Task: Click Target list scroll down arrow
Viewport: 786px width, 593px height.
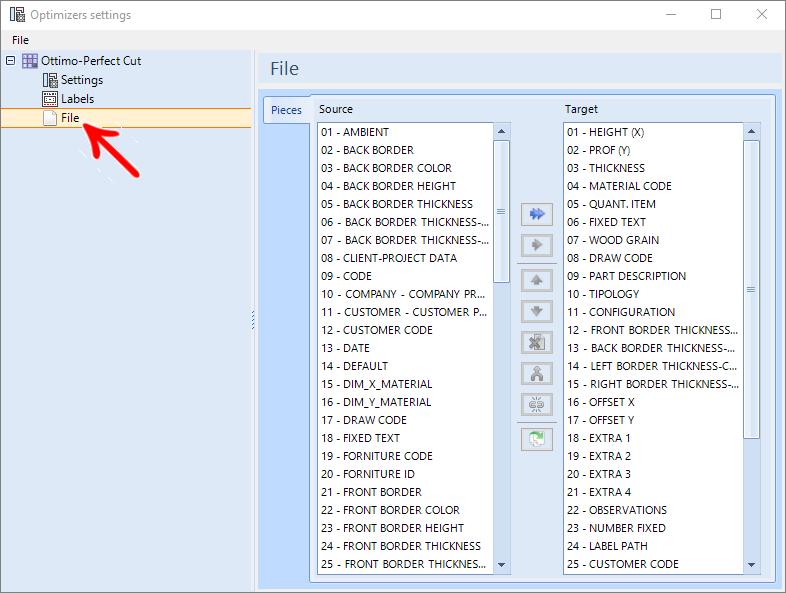Action: pos(751,565)
